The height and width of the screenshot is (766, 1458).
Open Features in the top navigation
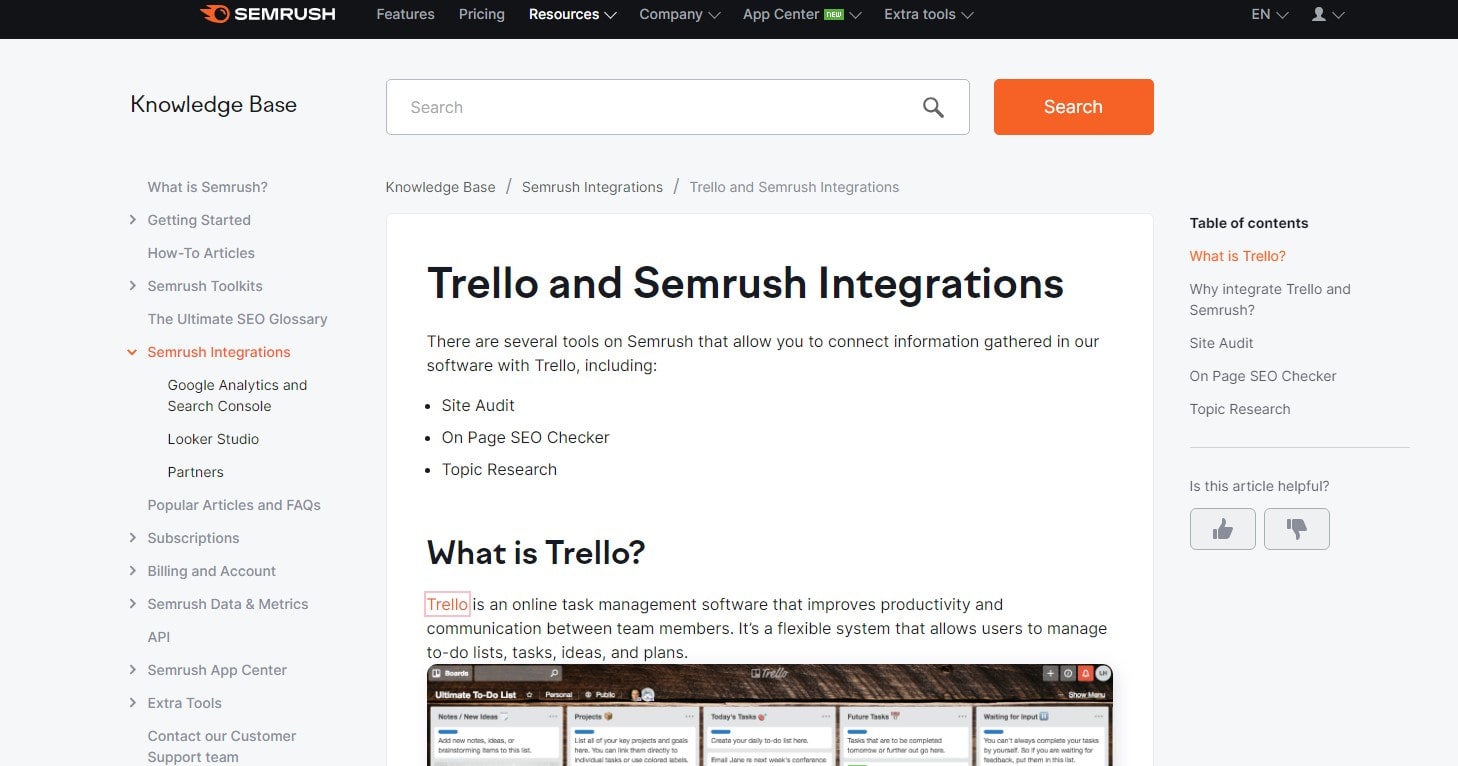point(405,14)
